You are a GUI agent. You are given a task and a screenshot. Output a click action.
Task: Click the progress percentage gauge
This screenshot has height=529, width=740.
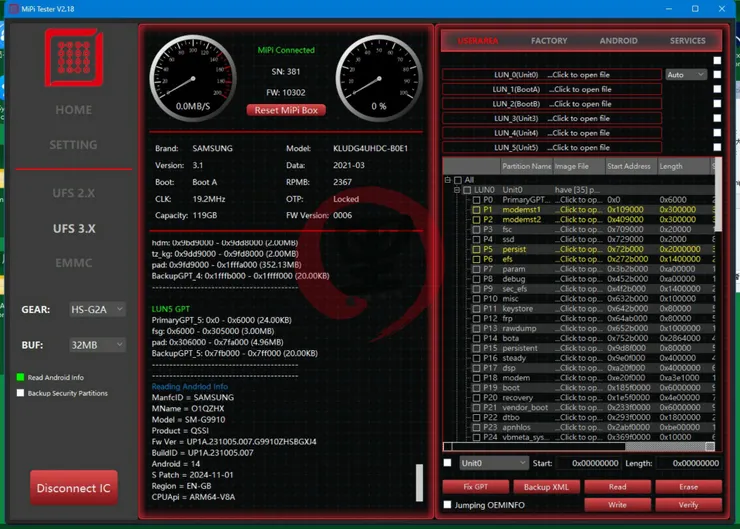pos(378,82)
